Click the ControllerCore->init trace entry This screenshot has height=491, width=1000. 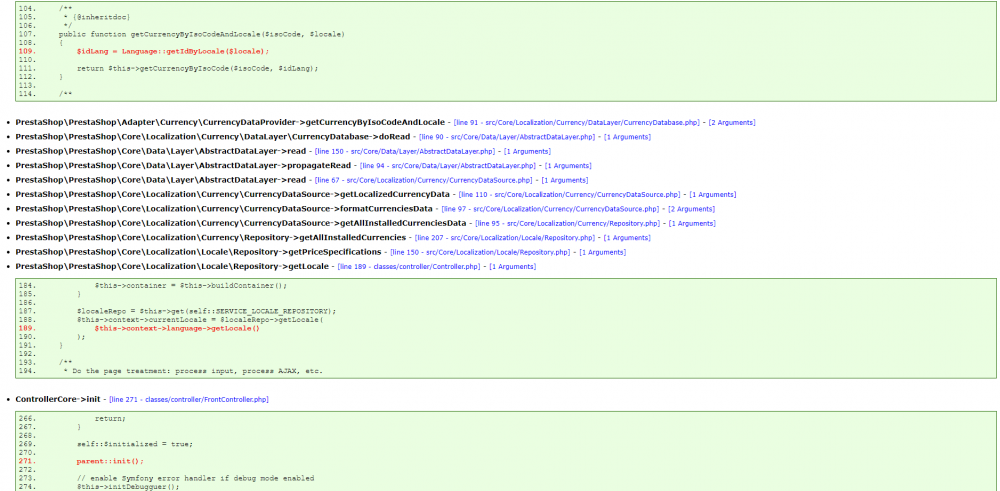point(58,400)
